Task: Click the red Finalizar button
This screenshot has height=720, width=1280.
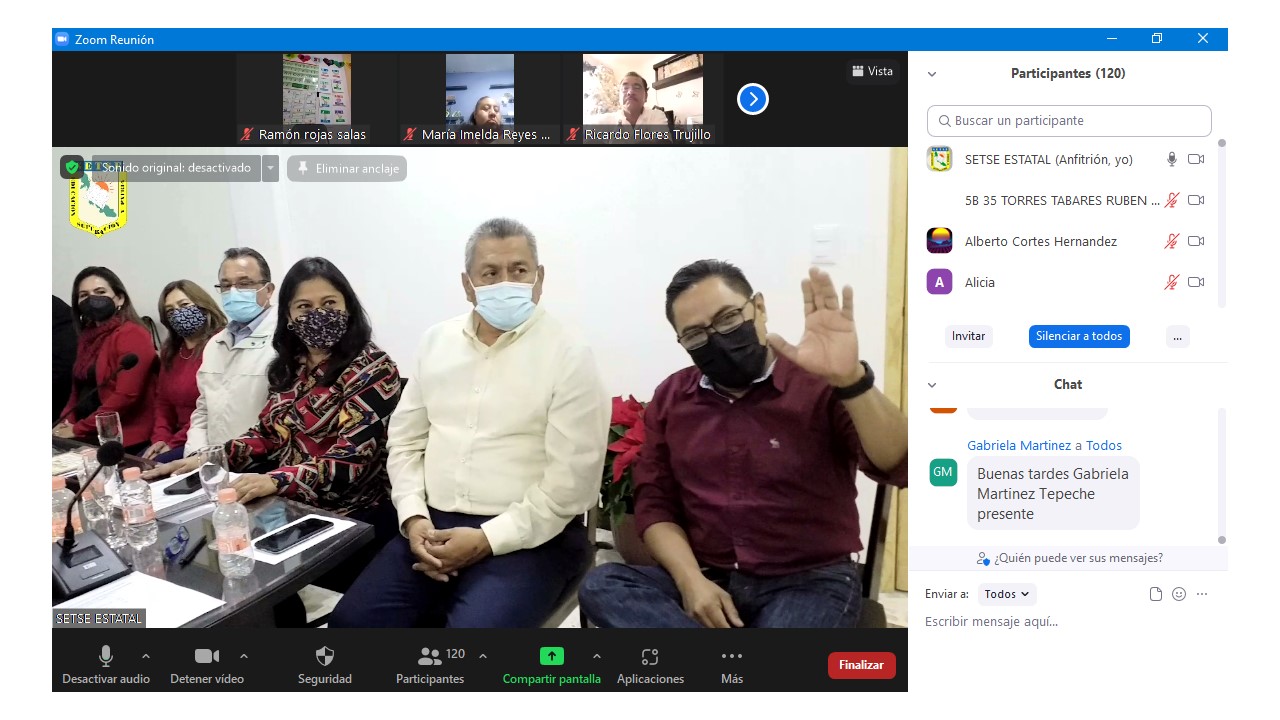Action: 861,665
